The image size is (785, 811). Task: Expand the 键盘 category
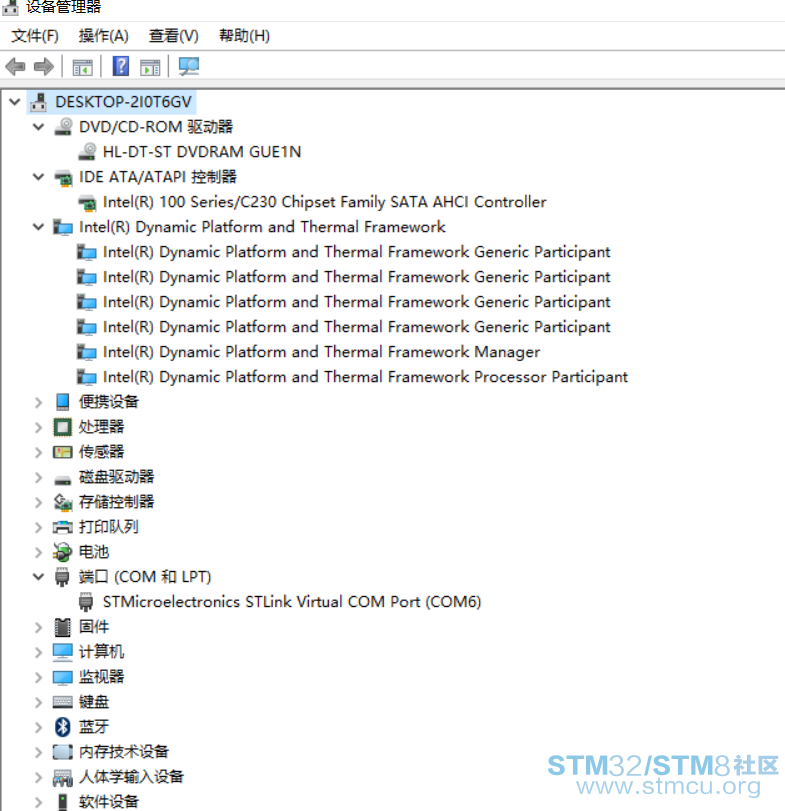38,702
